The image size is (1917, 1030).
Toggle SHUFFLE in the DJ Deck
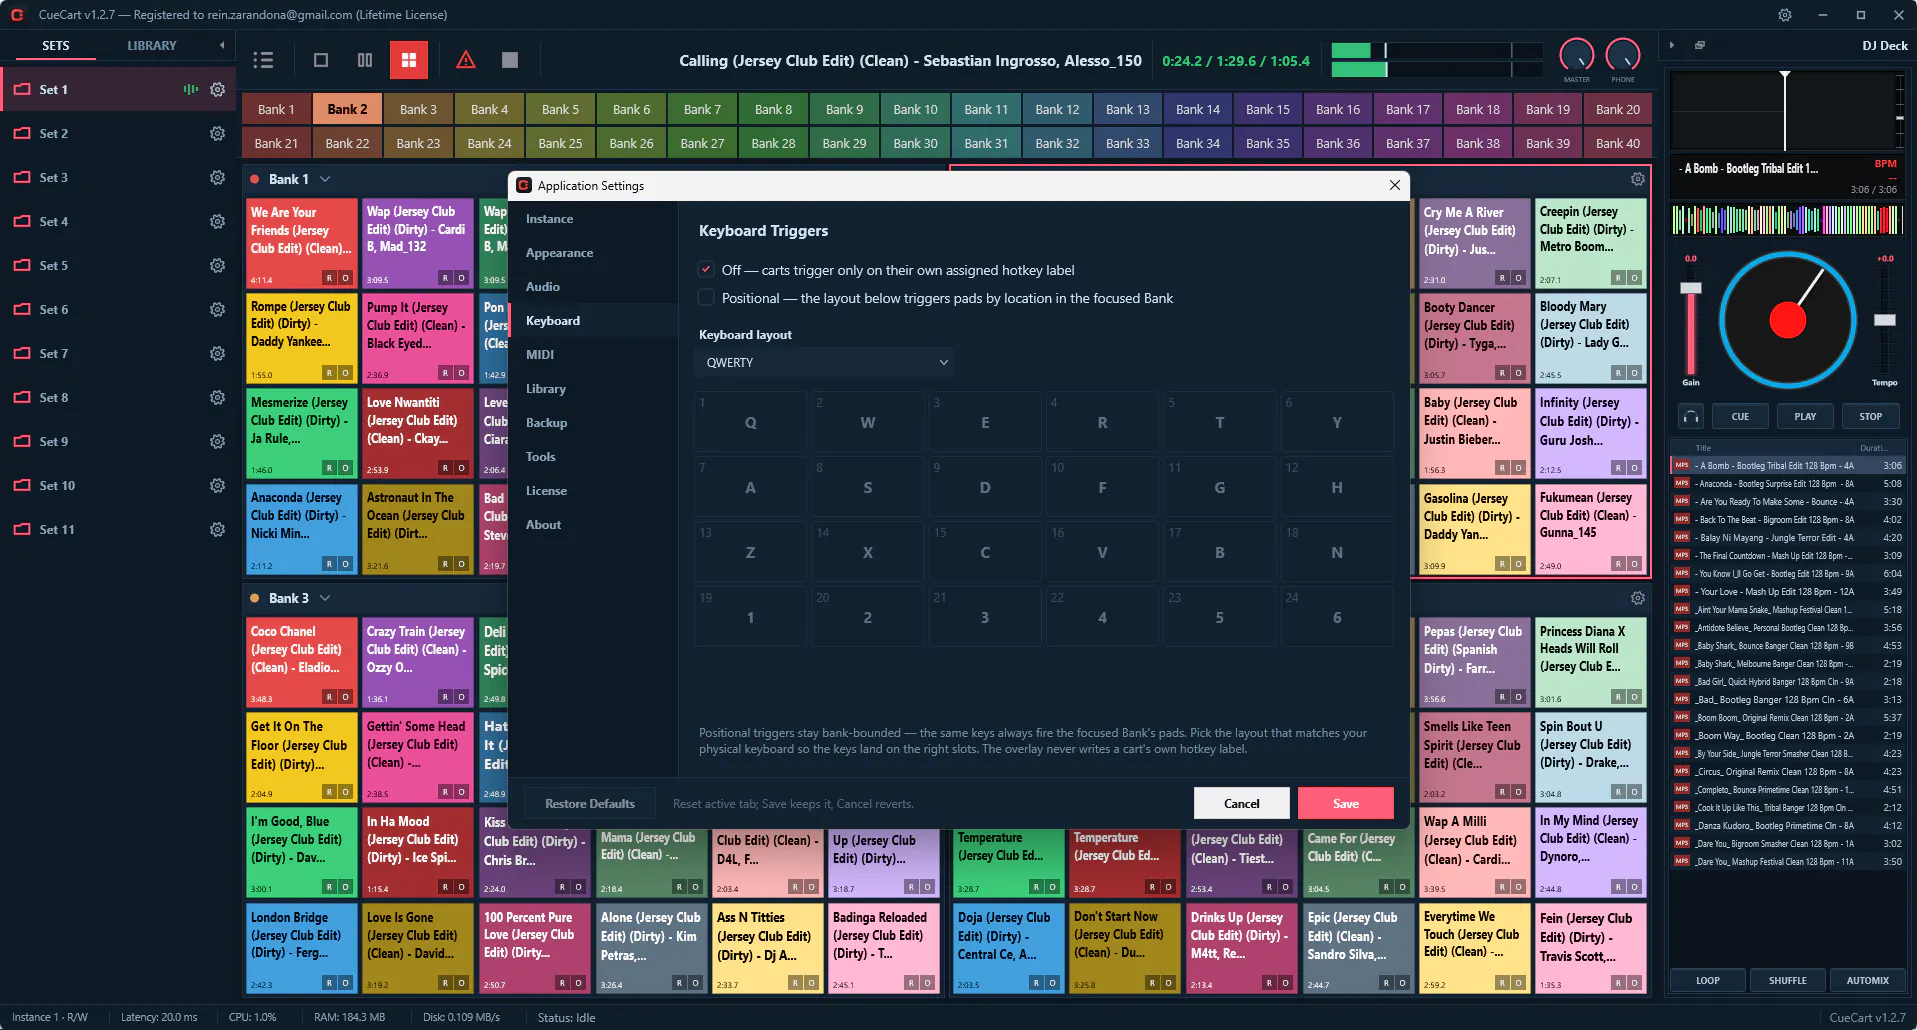coord(1787,981)
